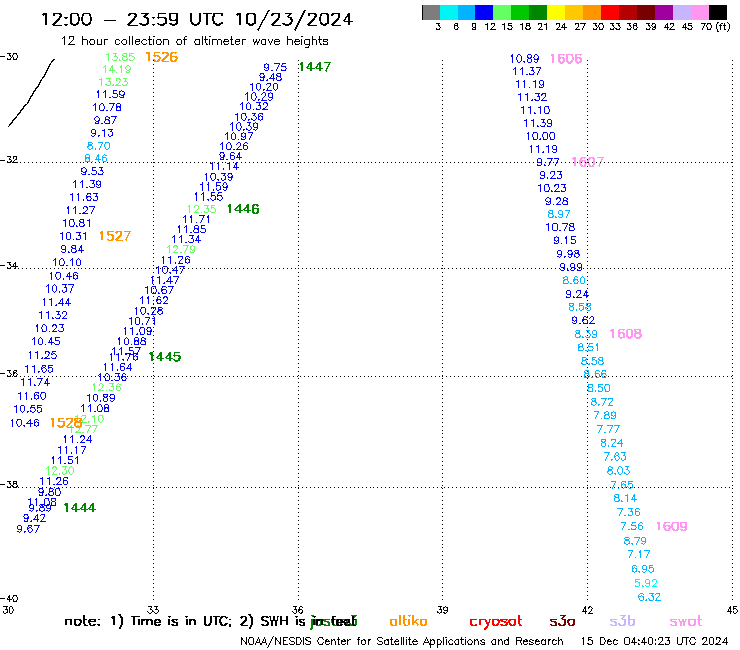Click the latitude axis label -34
740x650 pixels.
tap(9, 266)
